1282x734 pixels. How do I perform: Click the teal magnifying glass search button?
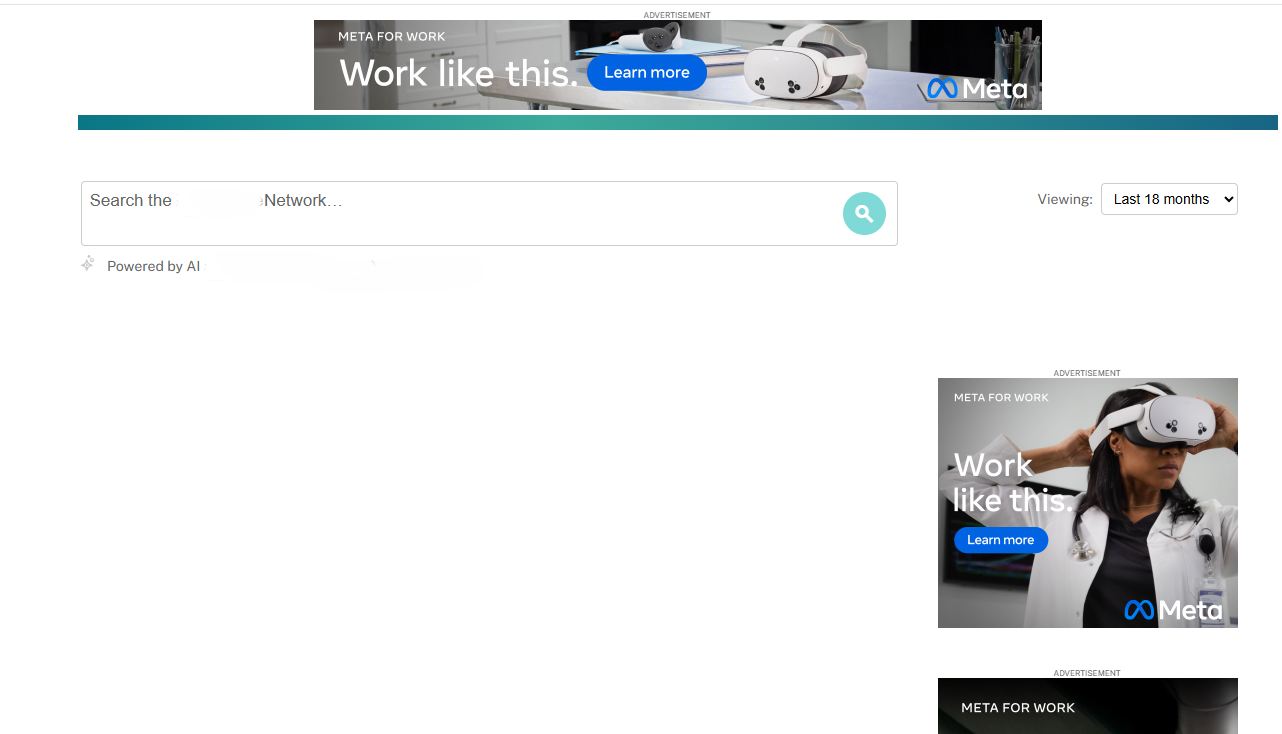tap(864, 213)
